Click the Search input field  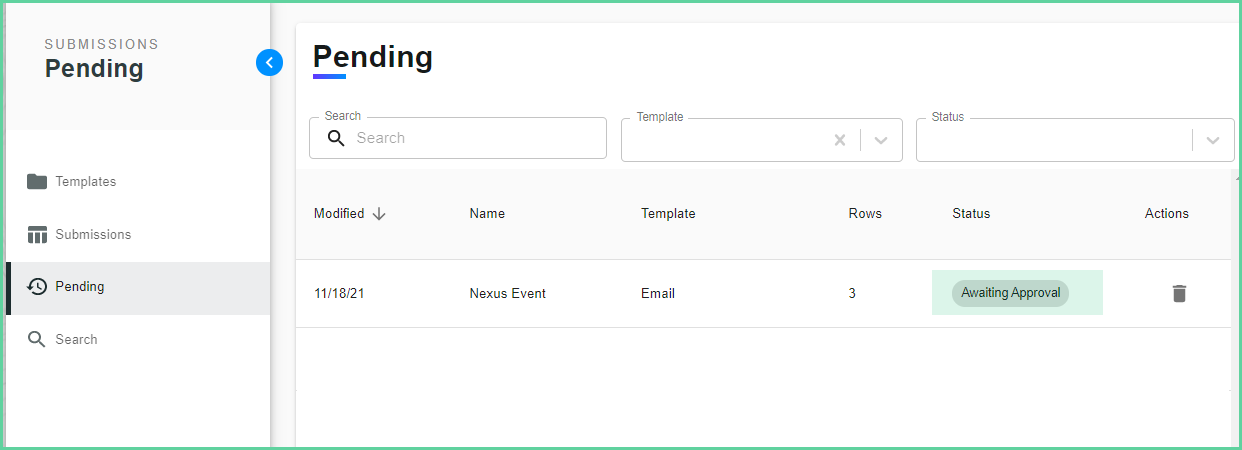pos(458,138)
